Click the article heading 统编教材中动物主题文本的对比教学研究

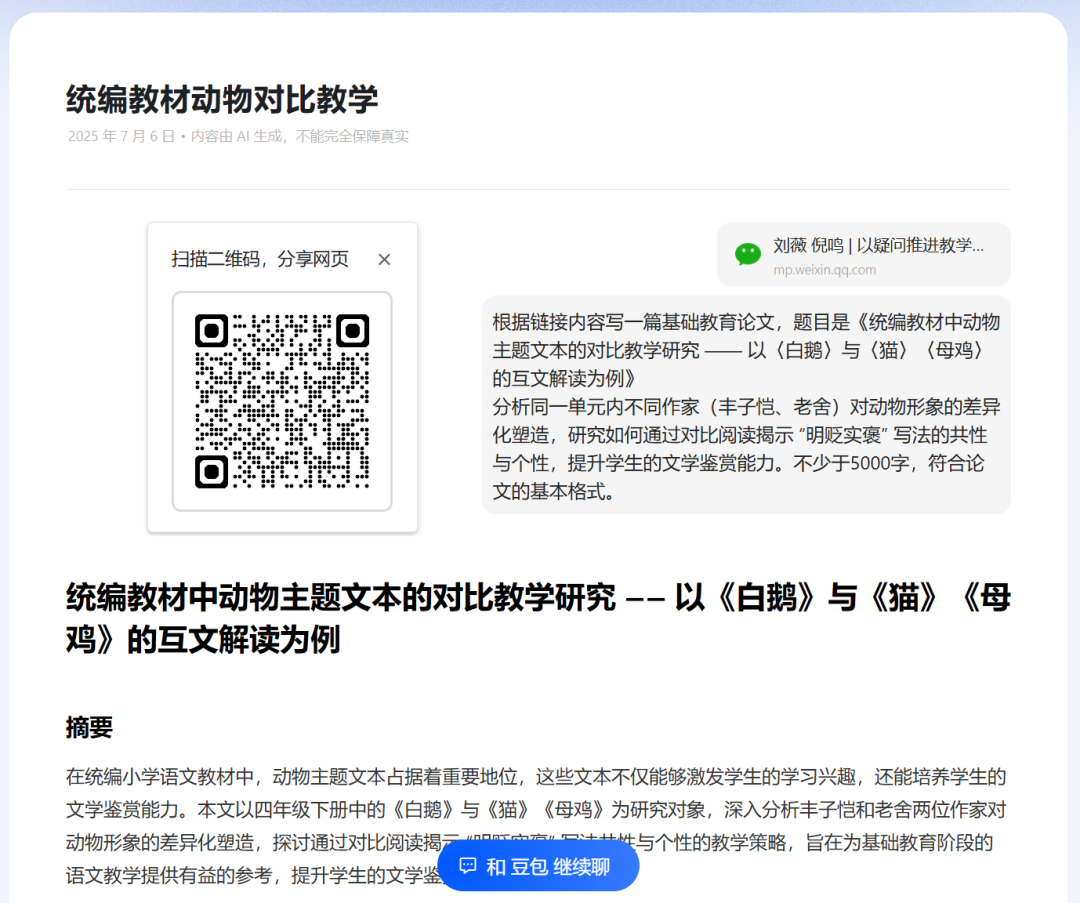[x=538, y=618]
